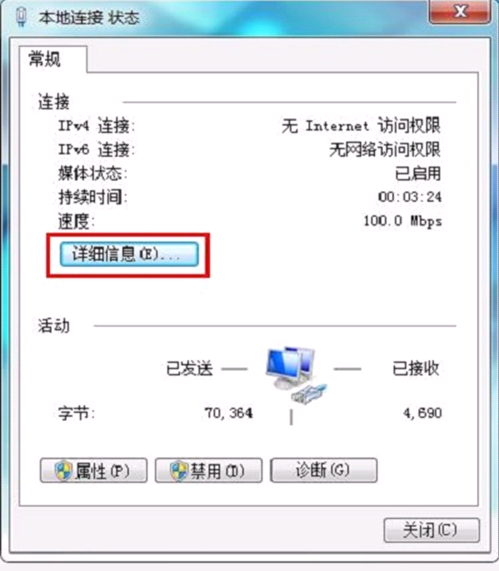This screenshot has height=571, width=499.
Task: Click the 持续时间 00:03:24 value
Action: pyautogui.click(x=410, y=197)
